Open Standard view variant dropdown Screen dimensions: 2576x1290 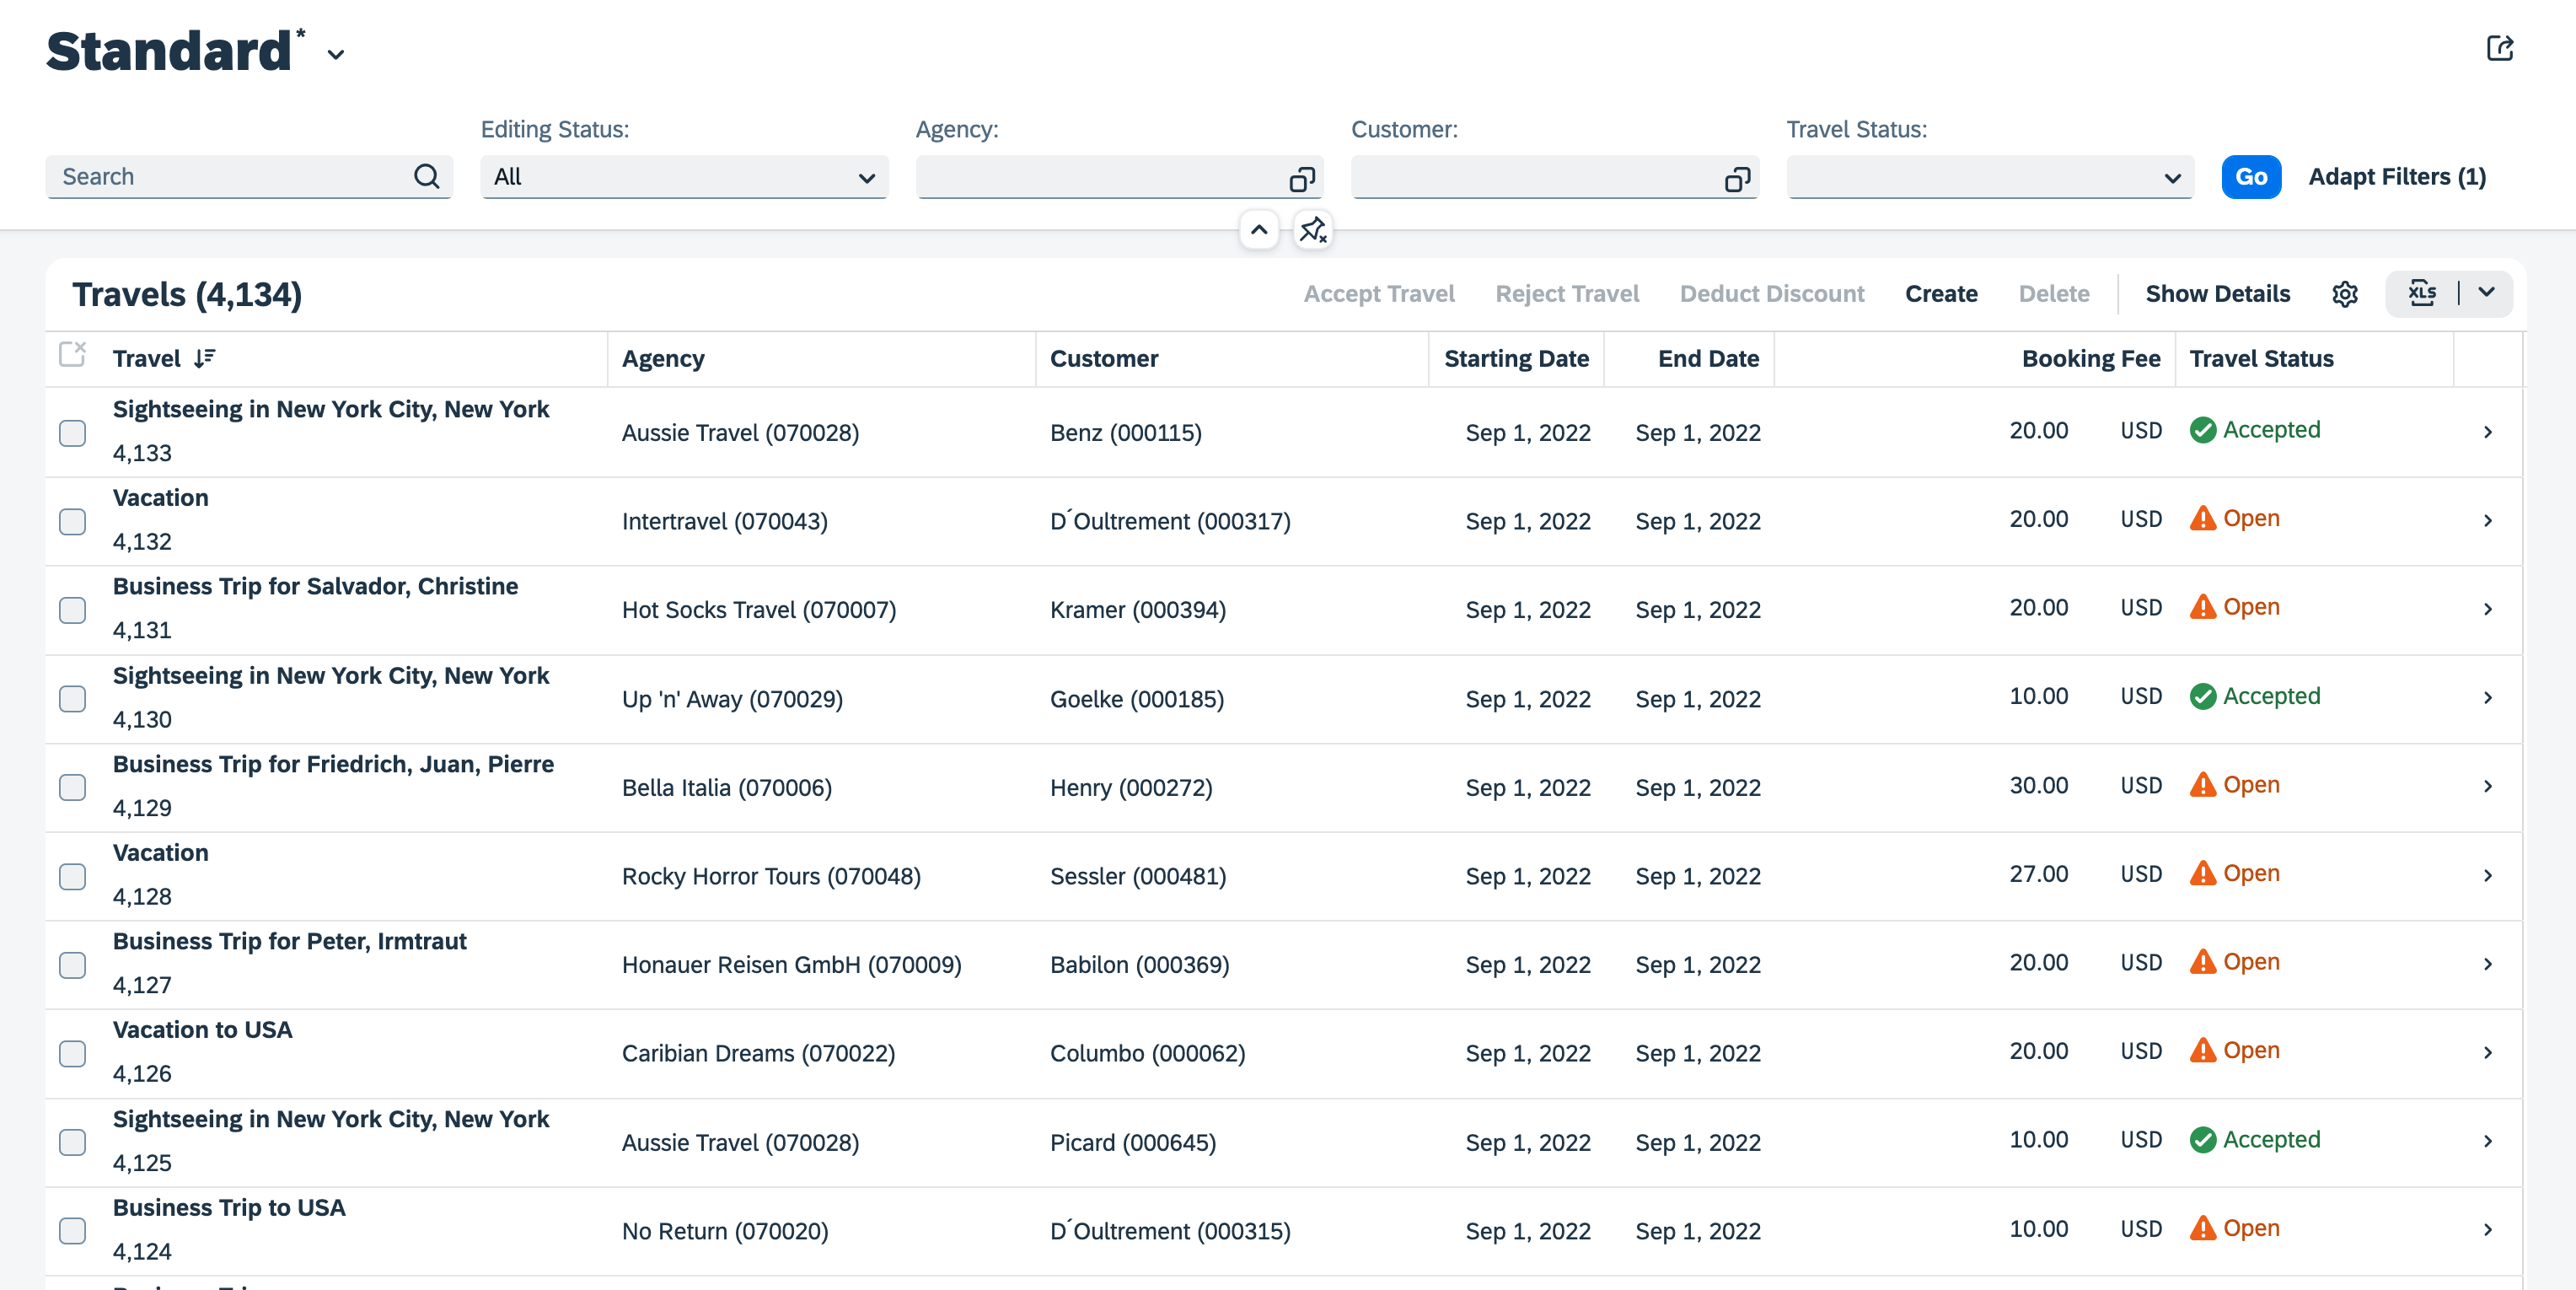pyautogui.click(x=336, y=55)
